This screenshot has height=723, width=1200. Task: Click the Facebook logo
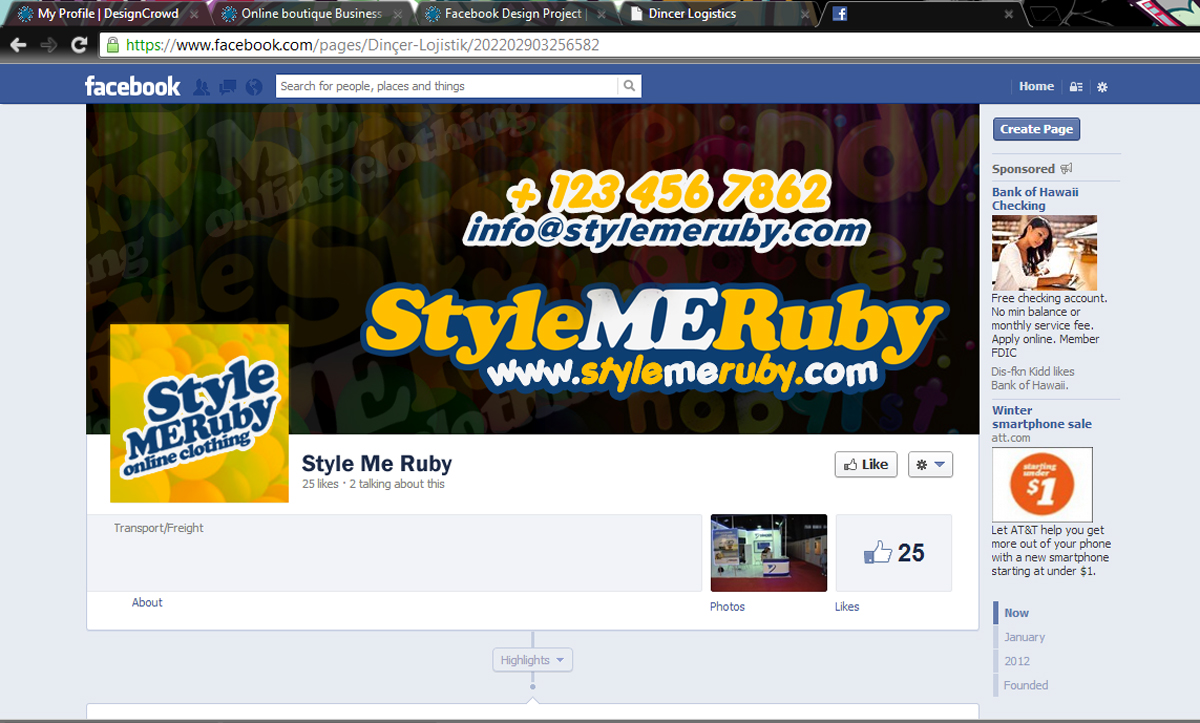pos(132,87)
